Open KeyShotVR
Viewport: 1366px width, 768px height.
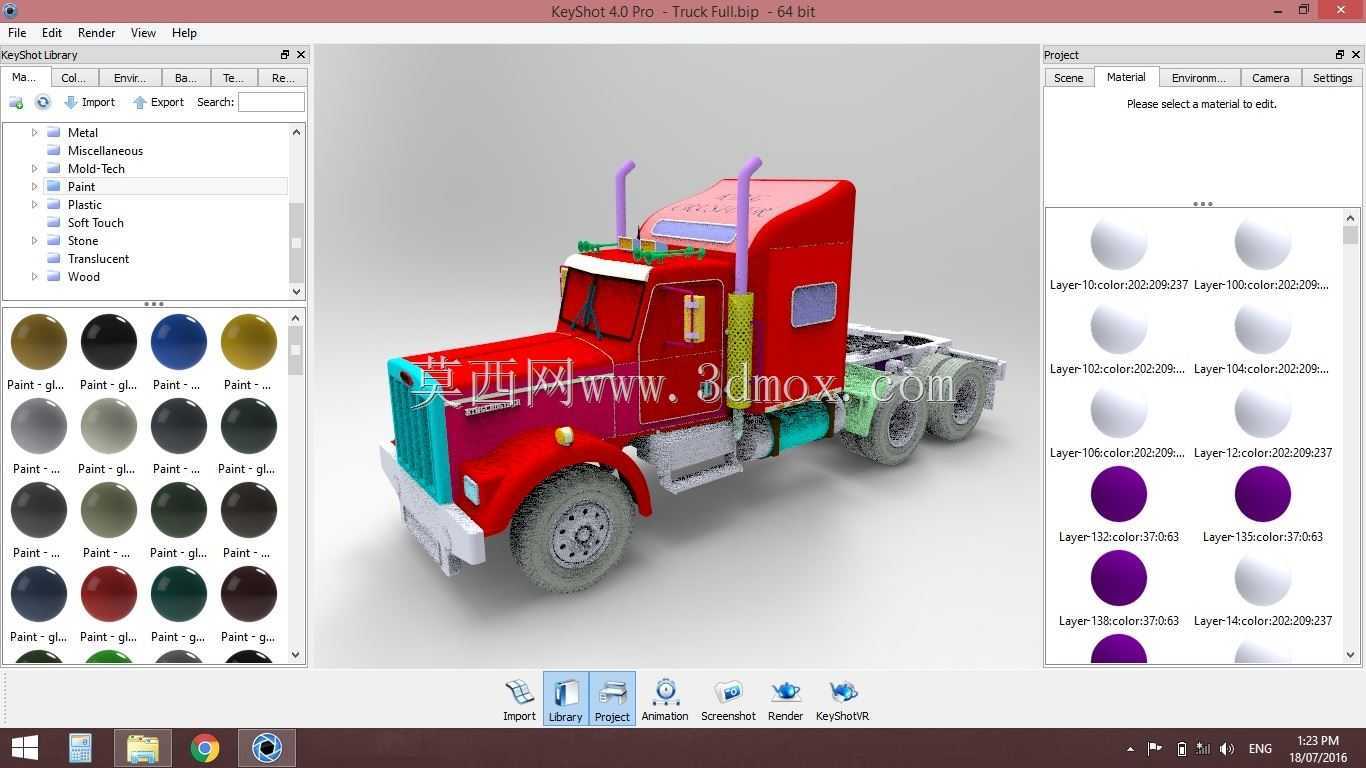point(842,699)
